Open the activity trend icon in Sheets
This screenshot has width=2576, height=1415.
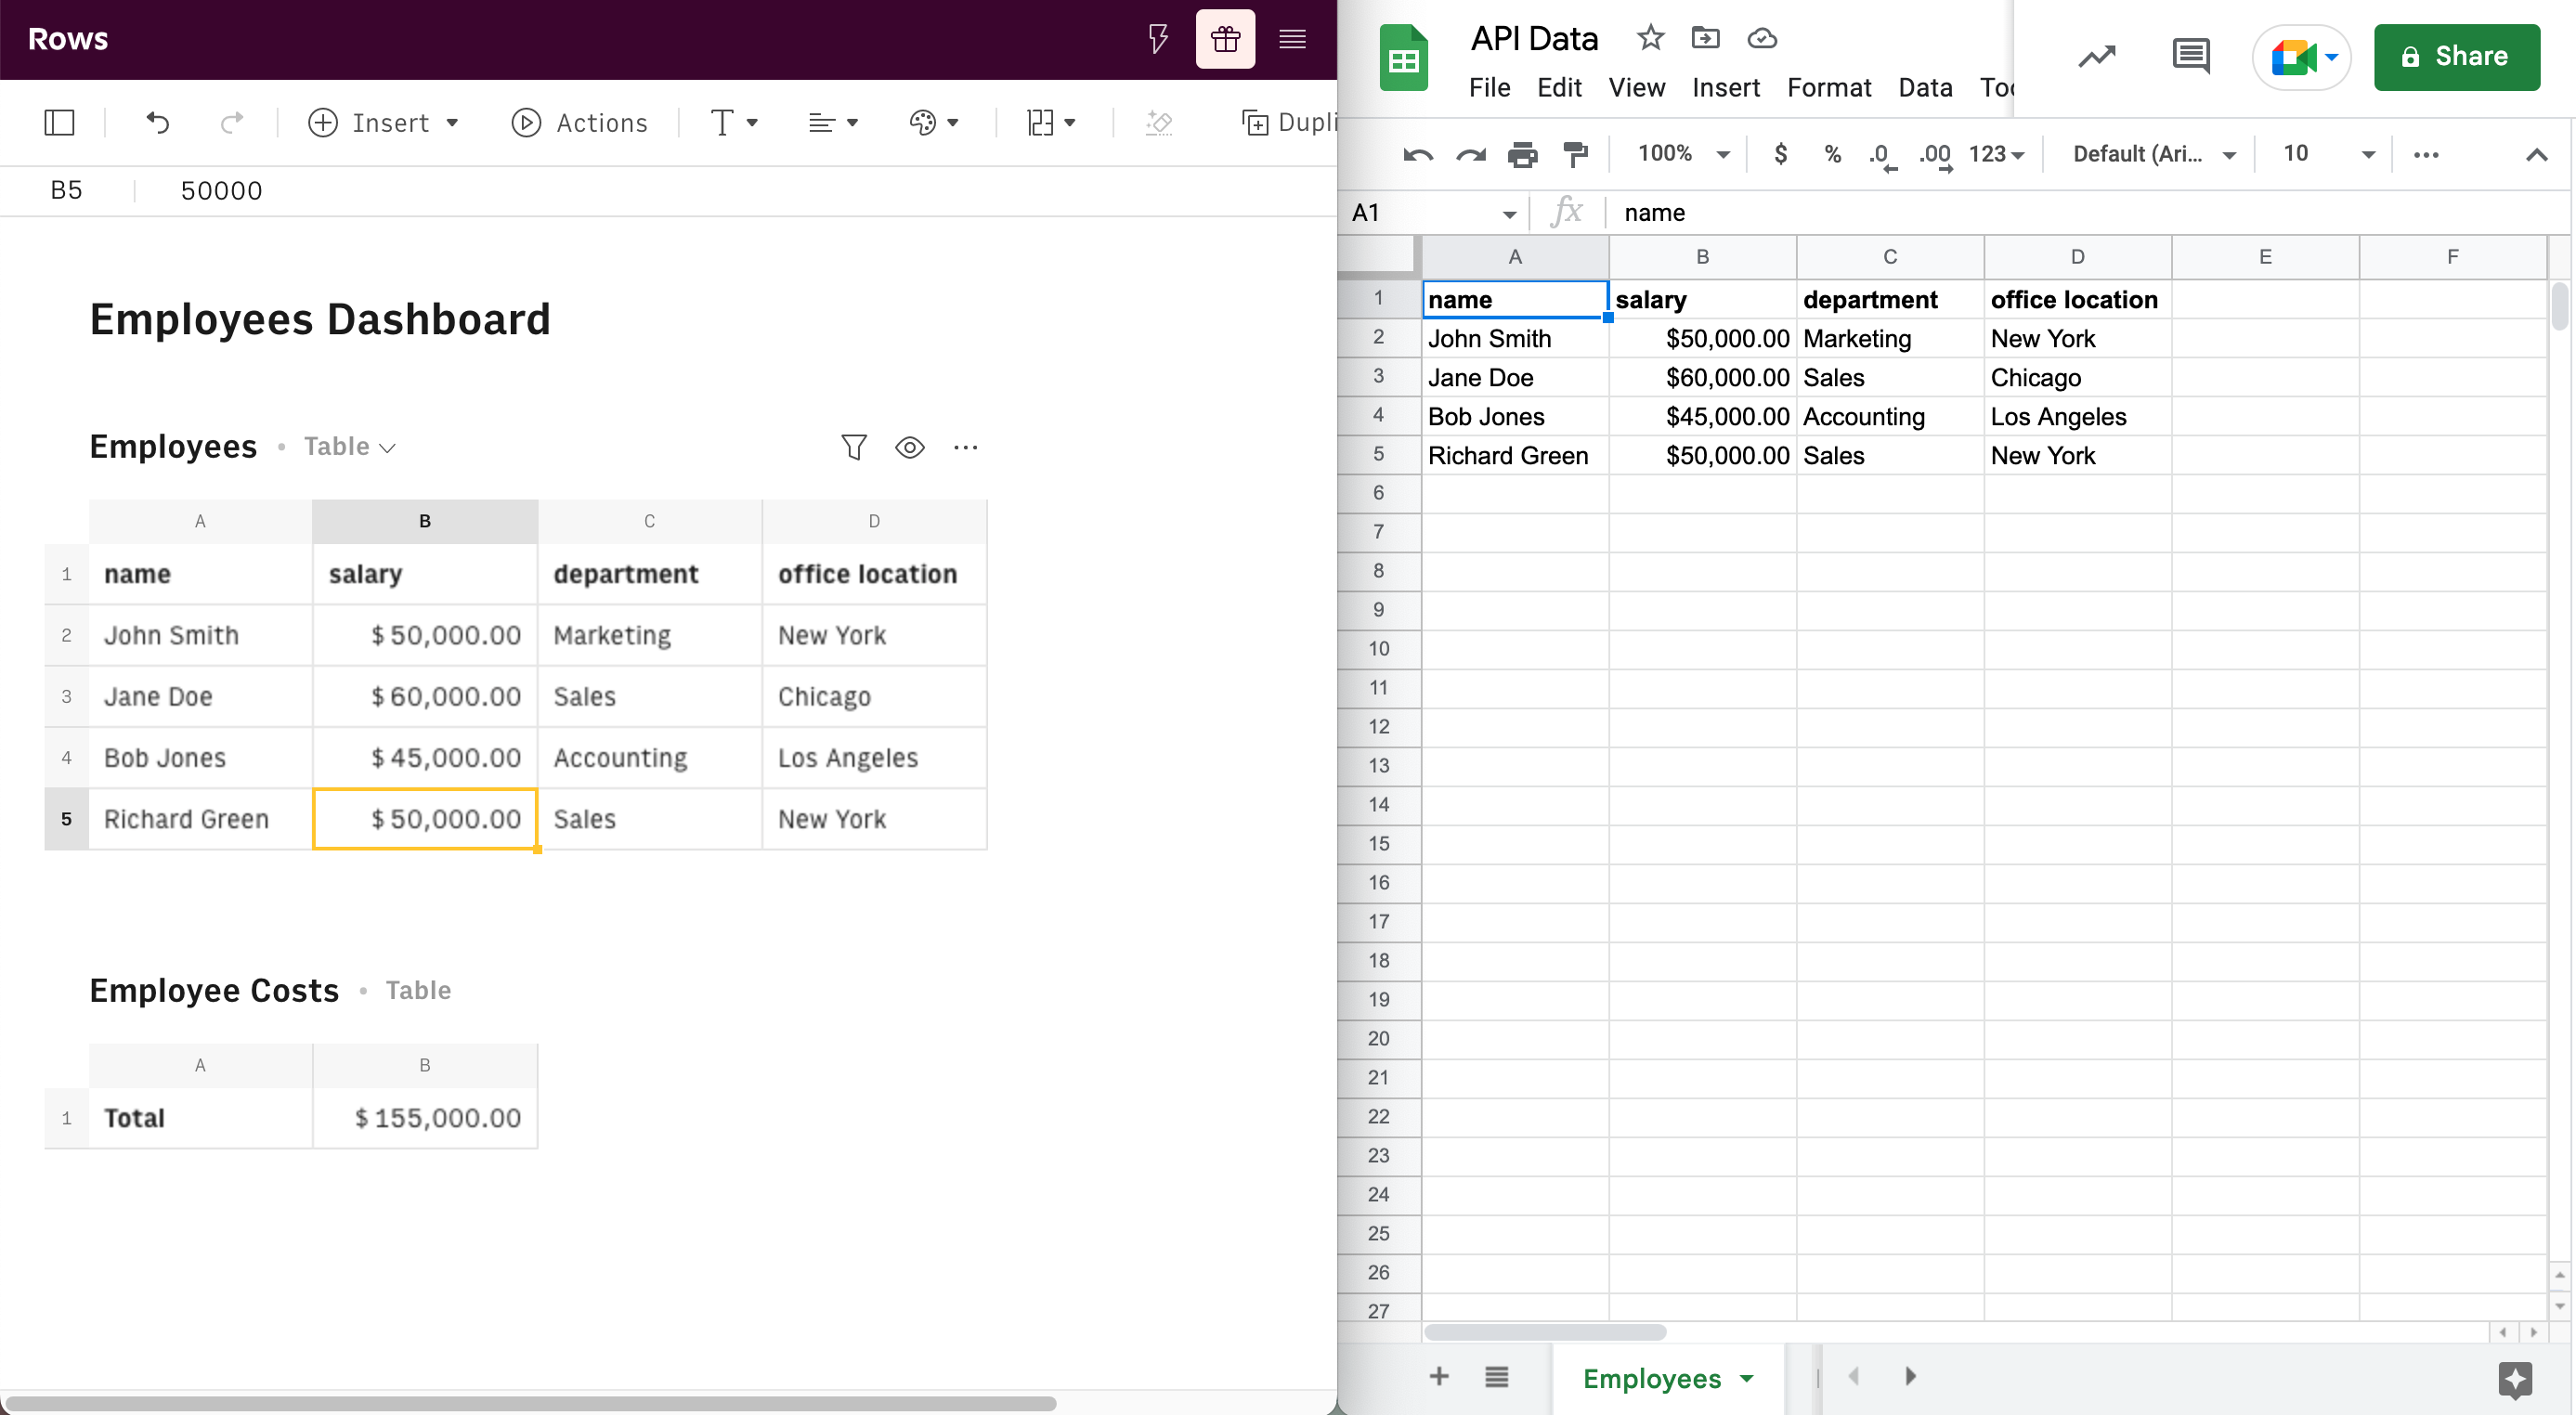[2097, 56]
